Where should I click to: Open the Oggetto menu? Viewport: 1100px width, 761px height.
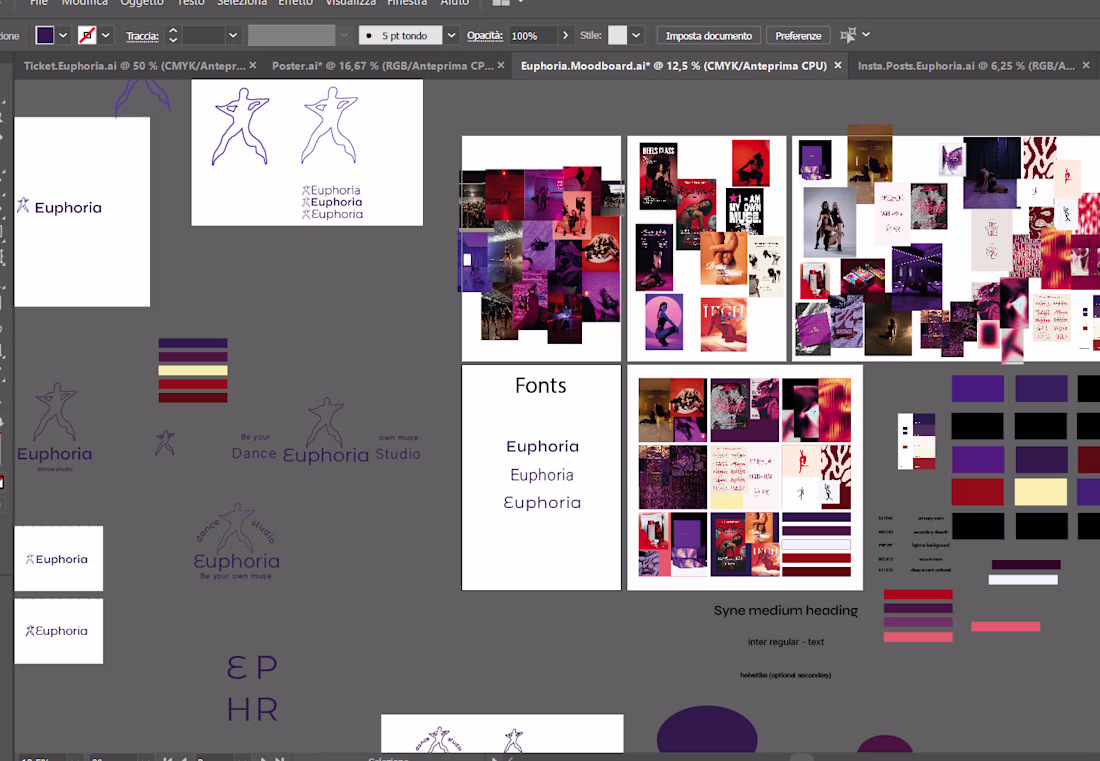click(x=142, y=3)
